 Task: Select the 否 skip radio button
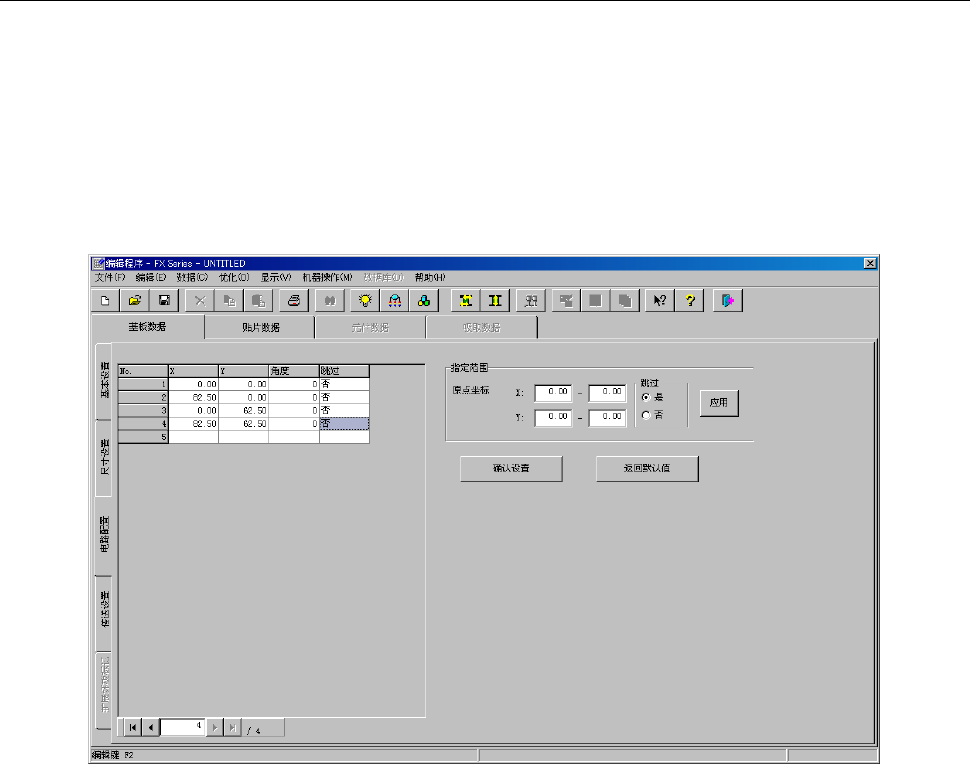point(646,415)
